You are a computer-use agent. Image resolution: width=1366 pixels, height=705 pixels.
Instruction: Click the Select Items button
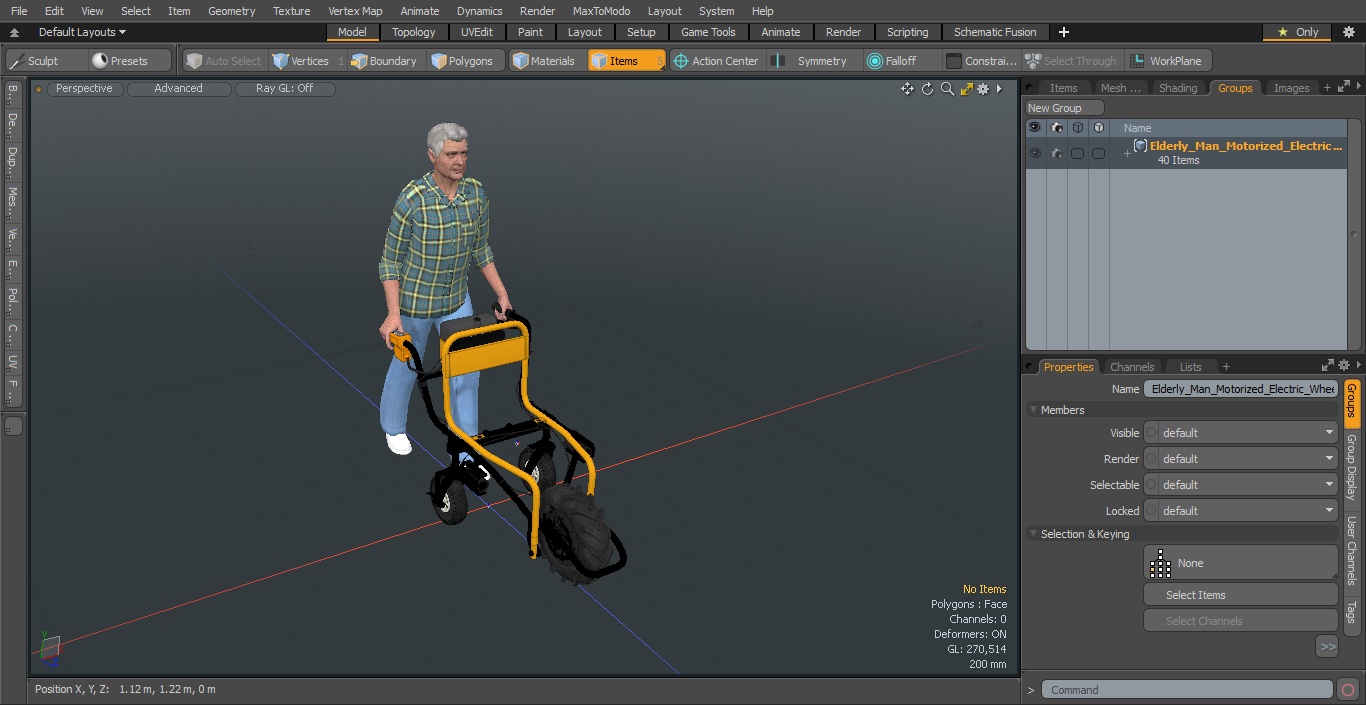1240,595
